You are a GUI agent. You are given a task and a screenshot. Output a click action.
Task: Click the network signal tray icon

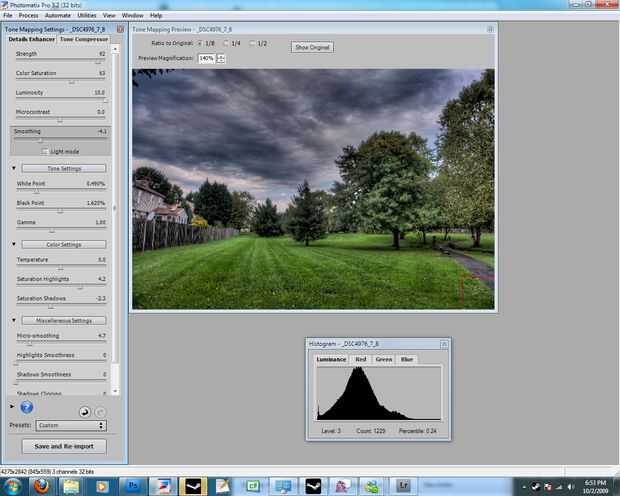point(560,487)
